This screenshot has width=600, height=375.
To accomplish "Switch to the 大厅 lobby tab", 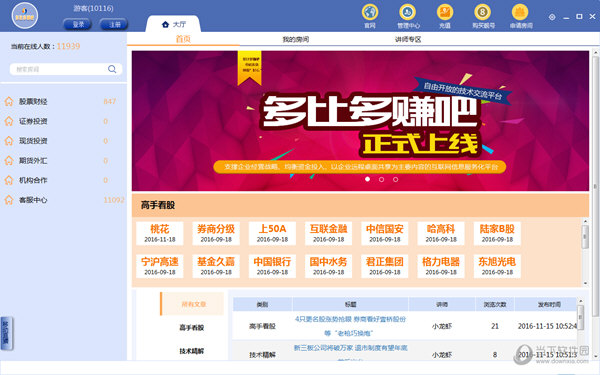I will (x=173, y=24).
